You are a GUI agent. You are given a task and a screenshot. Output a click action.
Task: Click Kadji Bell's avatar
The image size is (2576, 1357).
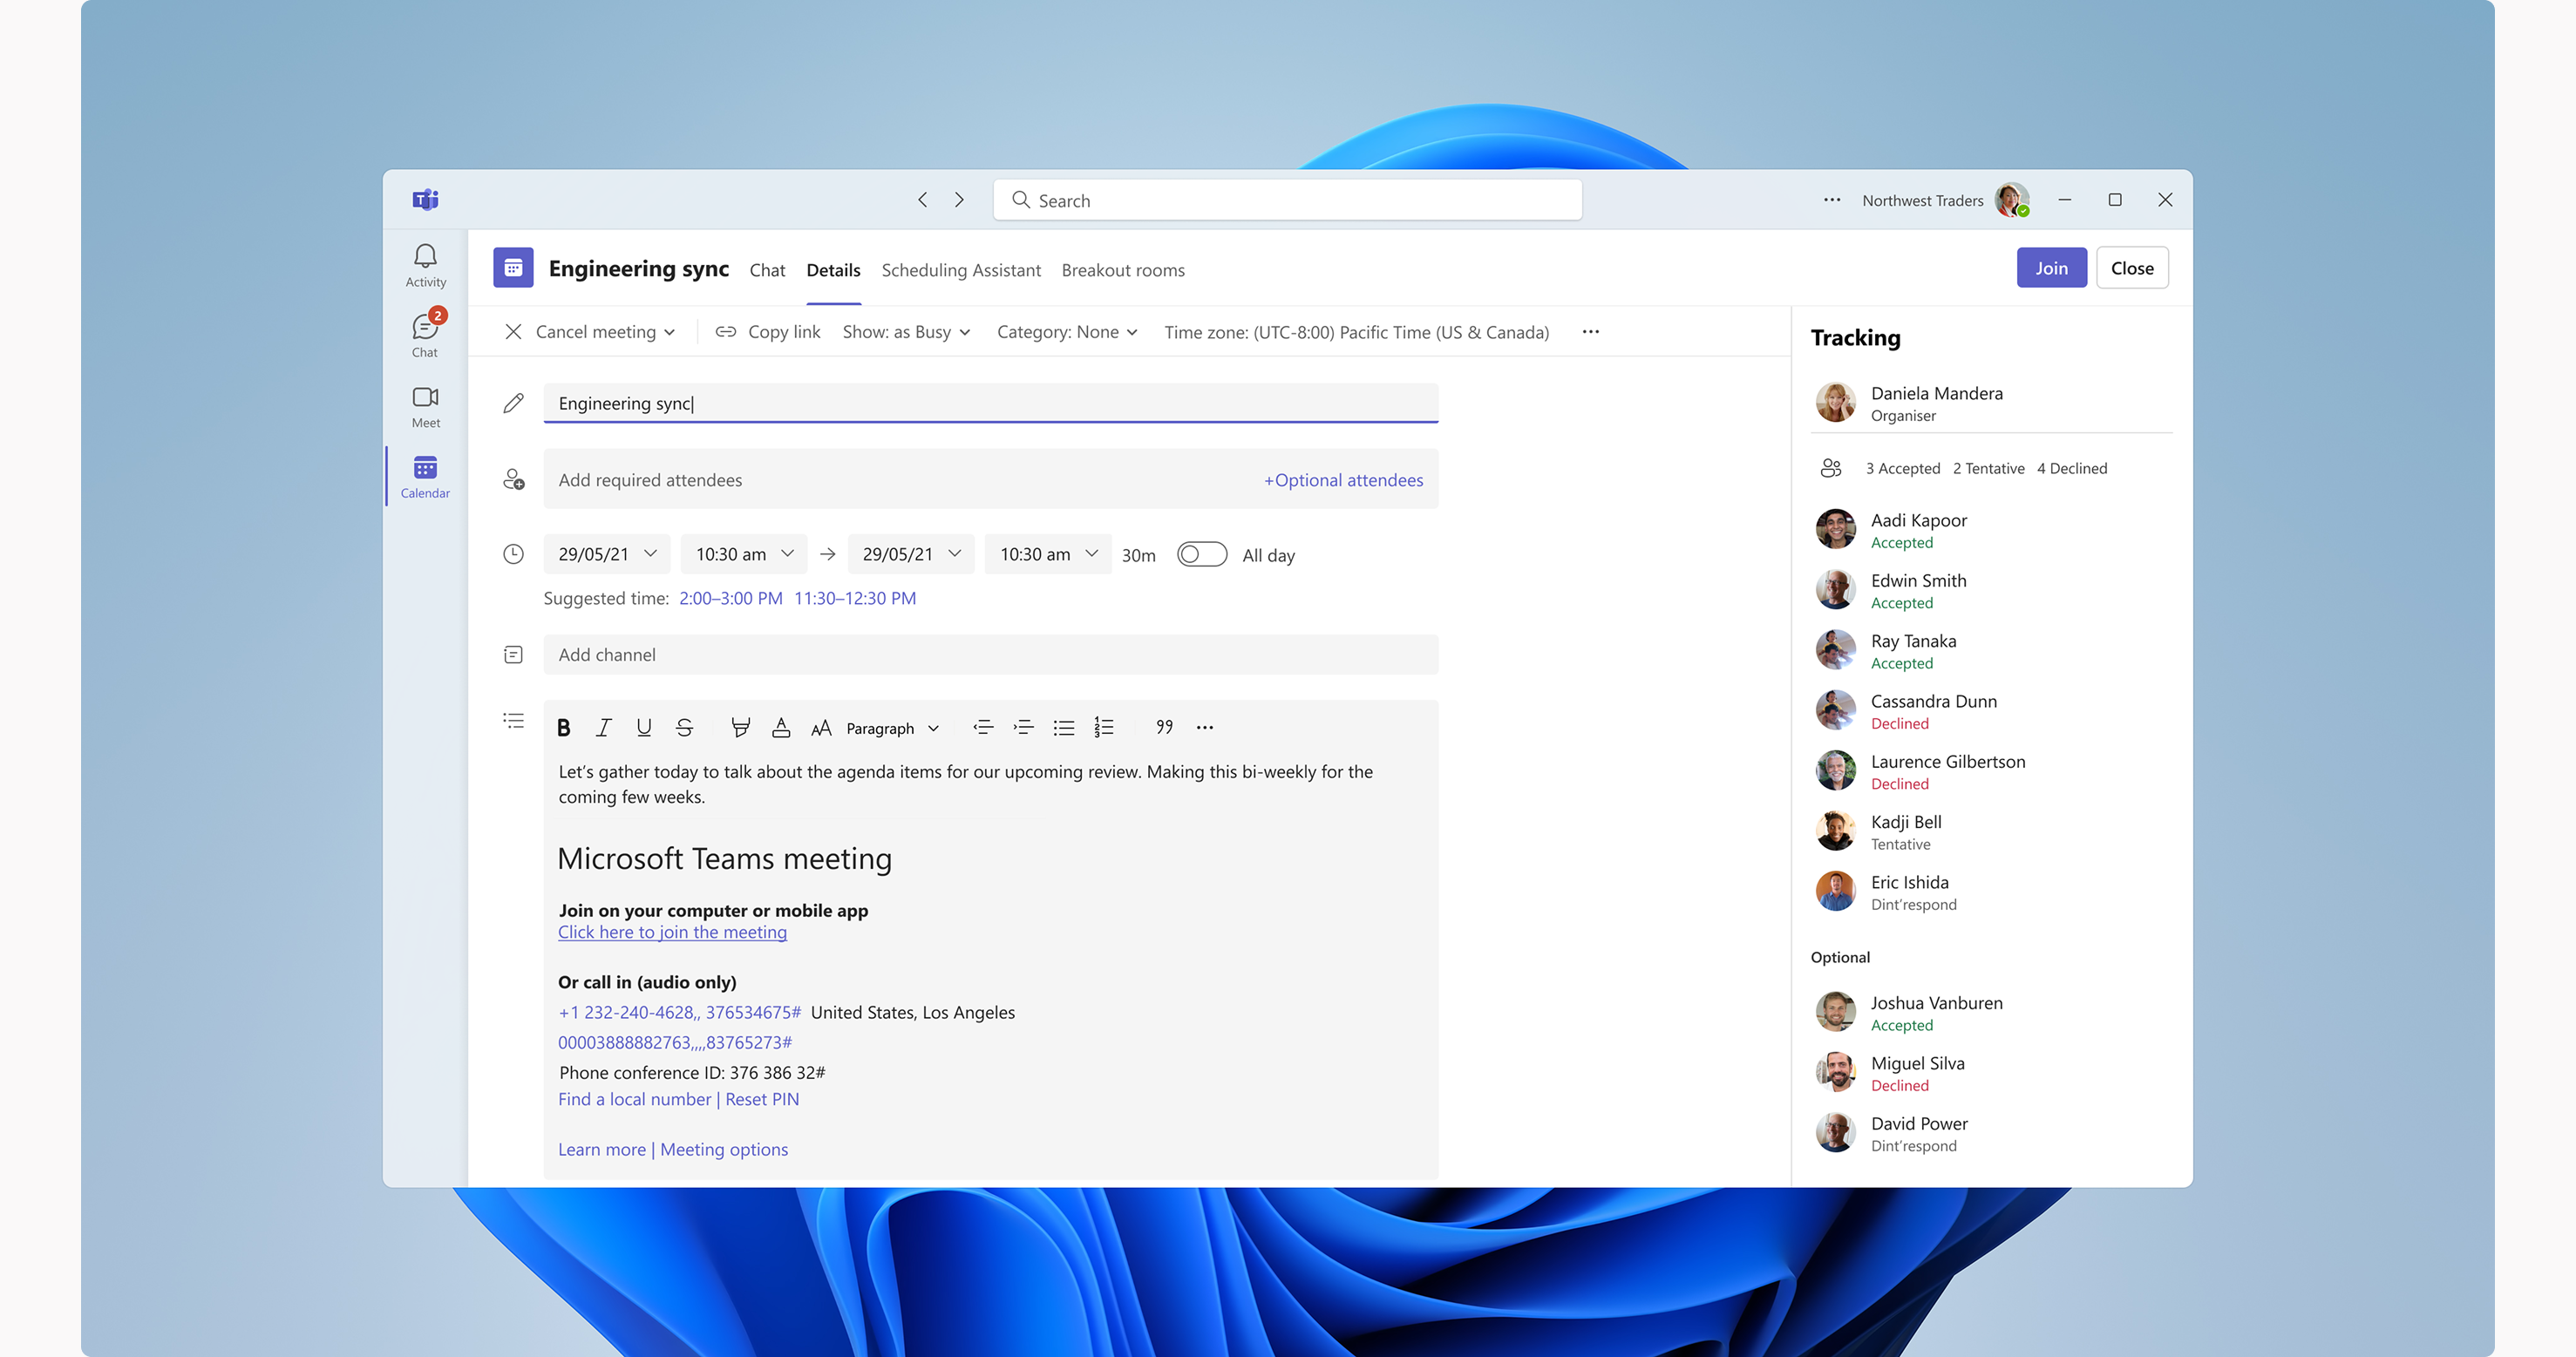1835,831
